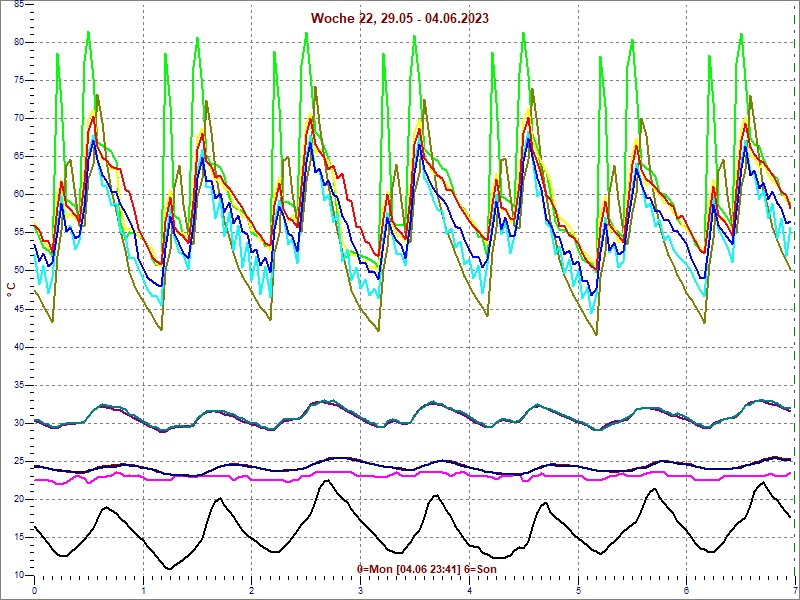Click the y-axis label 85

tap(18, 4)
